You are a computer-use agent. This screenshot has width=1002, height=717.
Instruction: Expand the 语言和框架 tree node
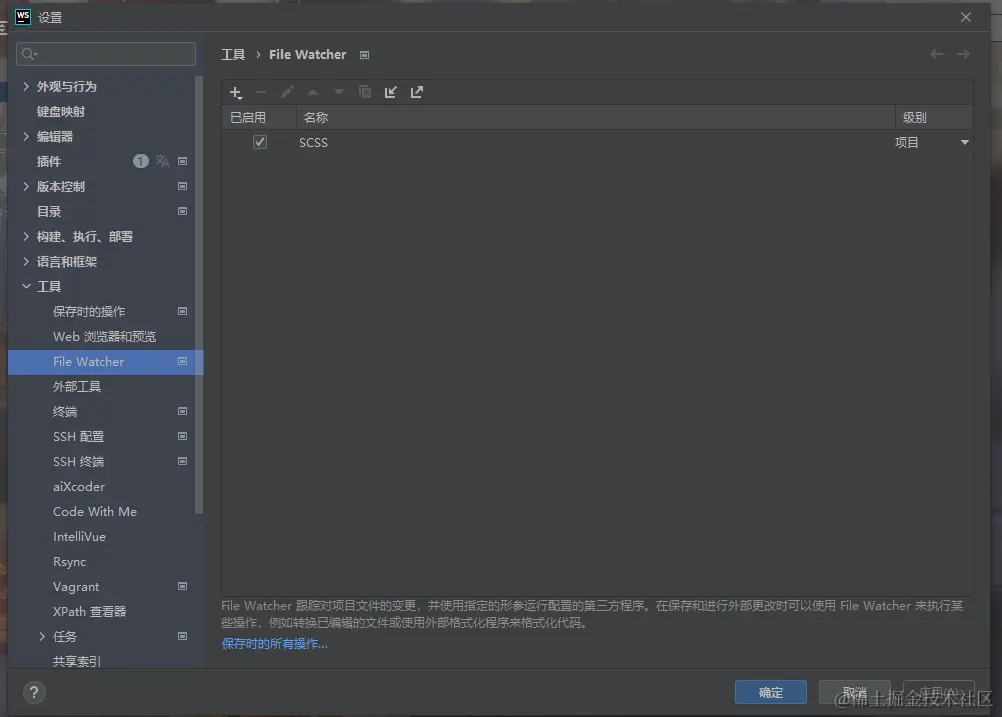(26, 261)
